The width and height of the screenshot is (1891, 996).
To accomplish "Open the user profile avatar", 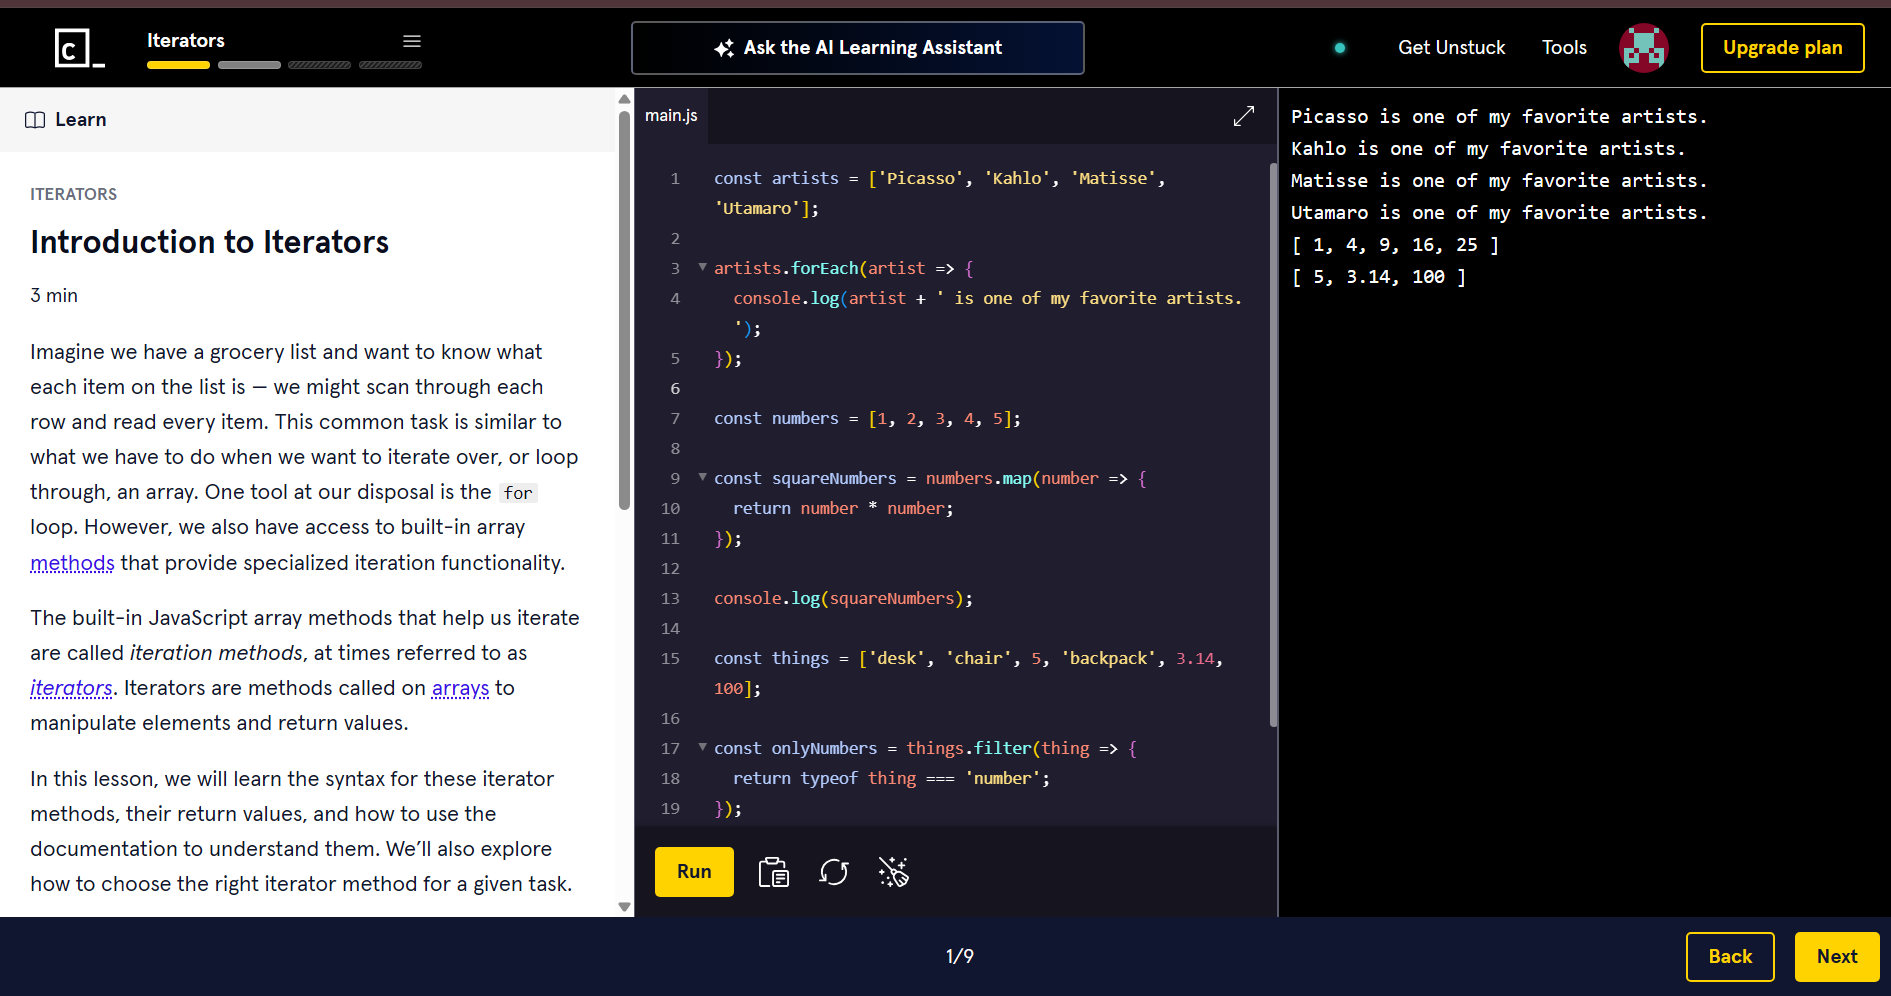I will (1643, 48).
